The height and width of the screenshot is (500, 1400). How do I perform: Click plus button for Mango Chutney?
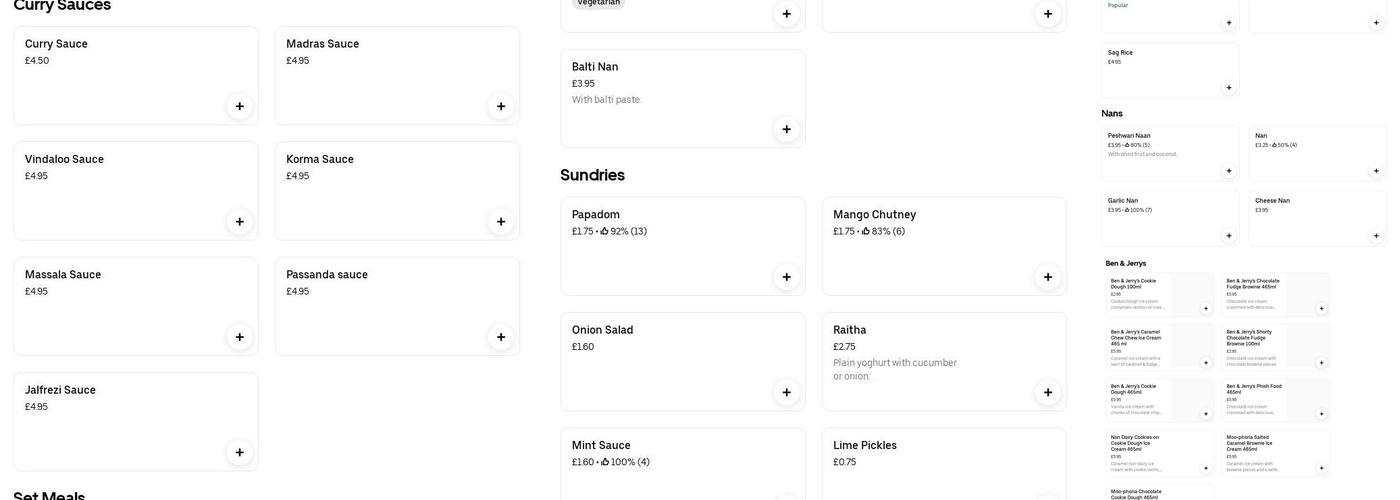coord(1048,277)
